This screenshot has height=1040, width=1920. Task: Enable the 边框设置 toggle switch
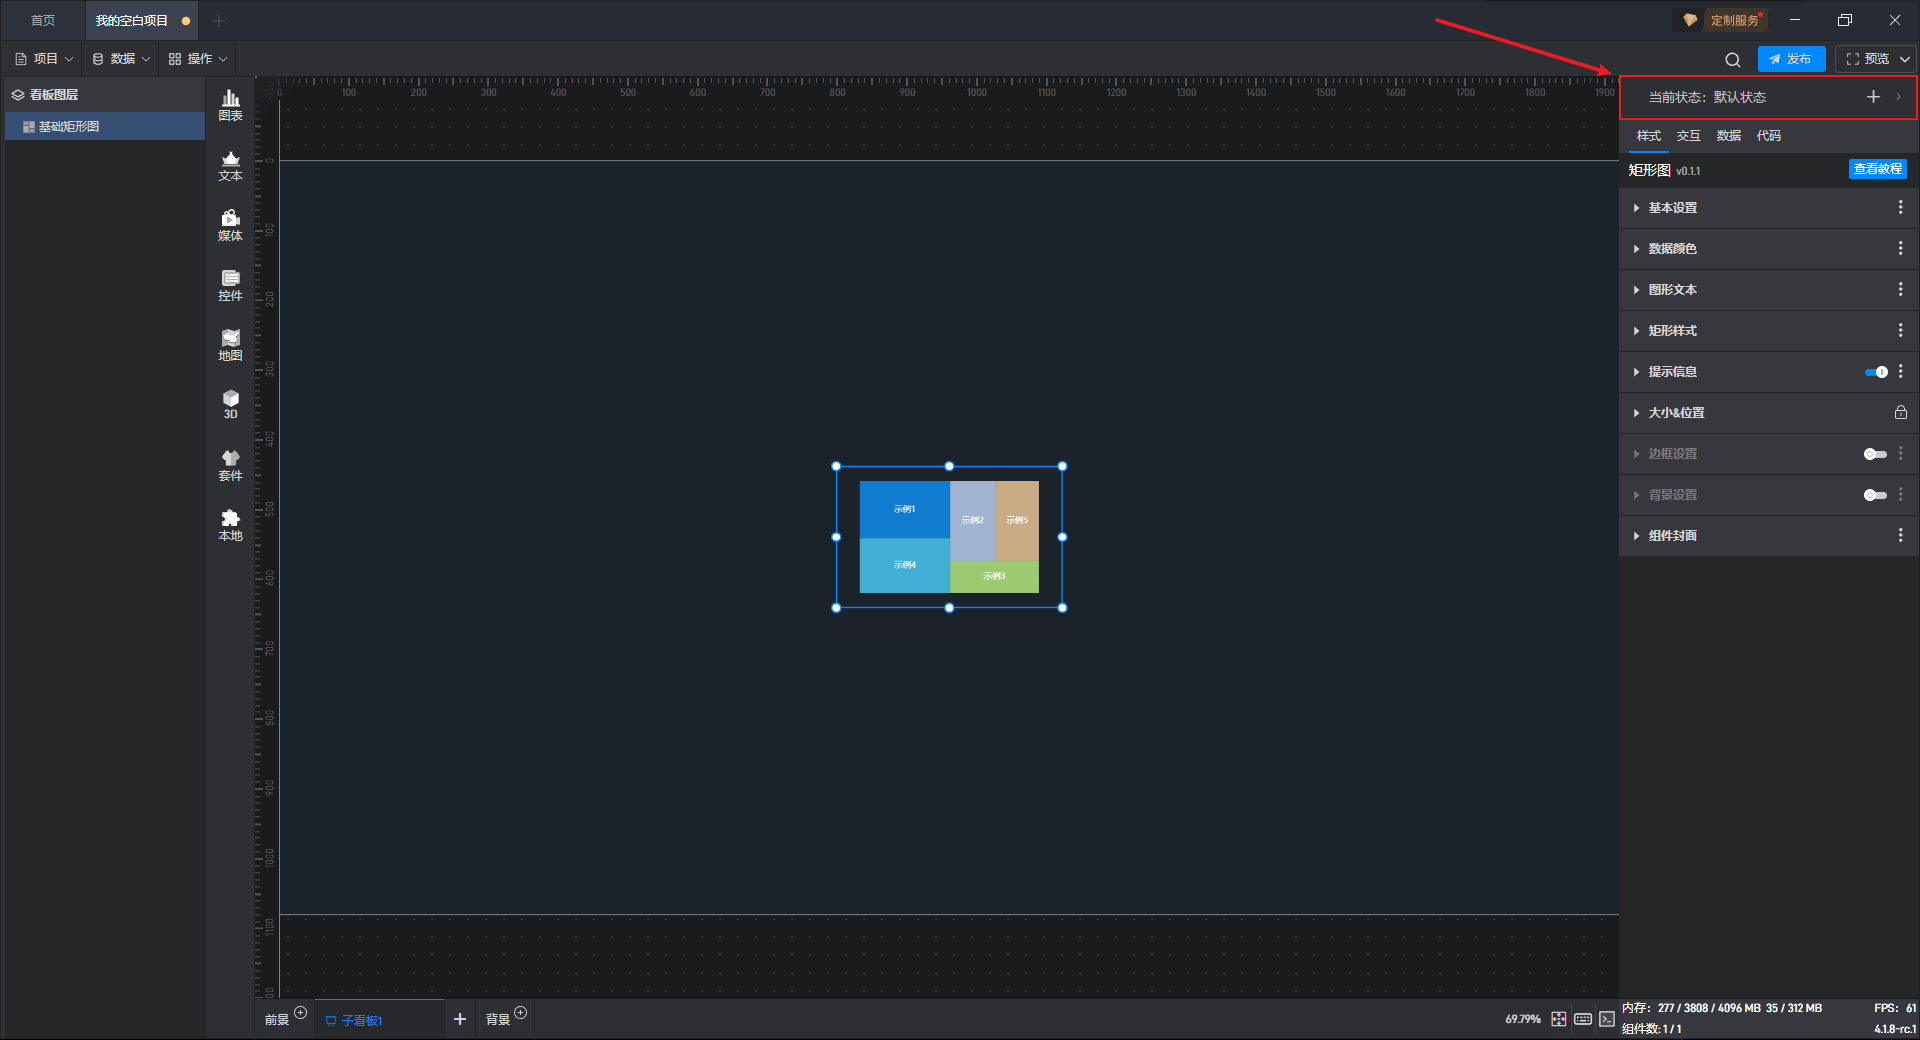(1875, 454)
